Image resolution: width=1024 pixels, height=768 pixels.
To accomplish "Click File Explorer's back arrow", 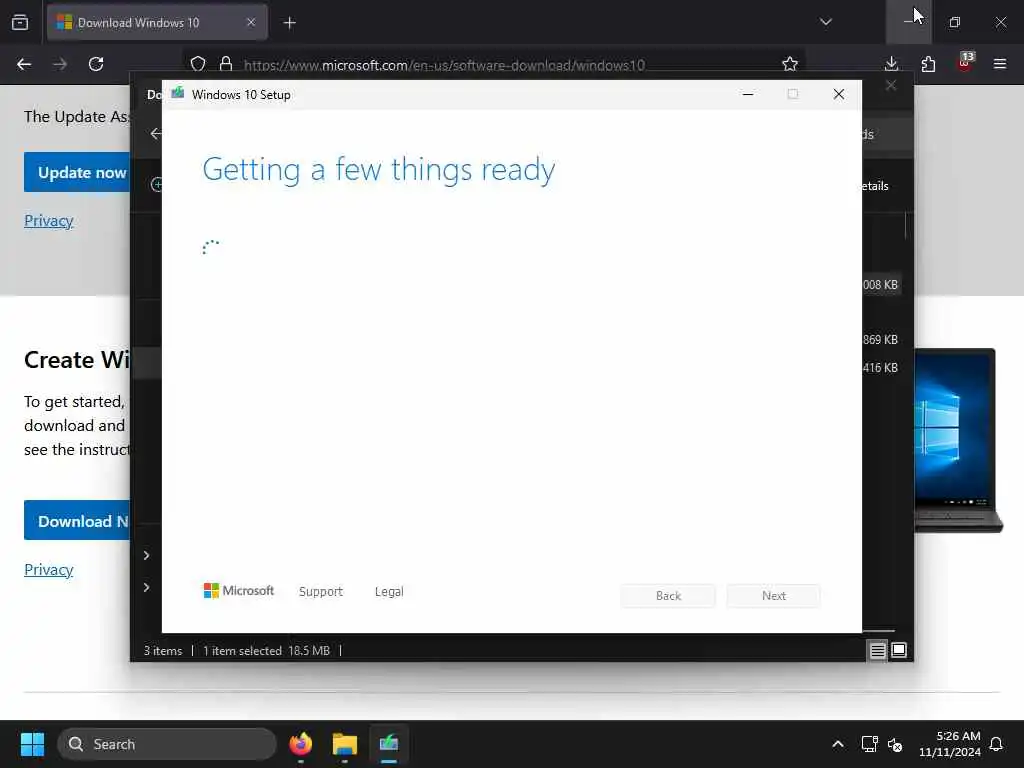I will pyautogui.click(x=155, y=134).
